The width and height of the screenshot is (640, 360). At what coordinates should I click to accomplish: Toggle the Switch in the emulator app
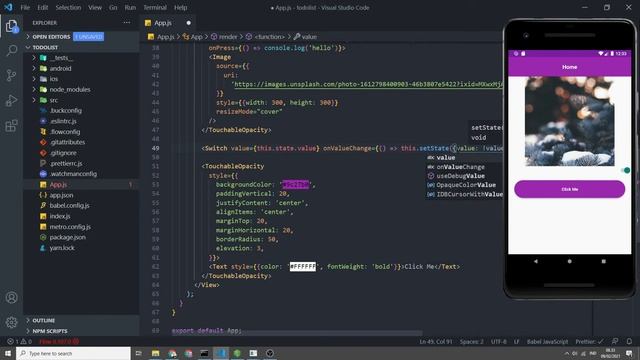(x=626, y=170)
